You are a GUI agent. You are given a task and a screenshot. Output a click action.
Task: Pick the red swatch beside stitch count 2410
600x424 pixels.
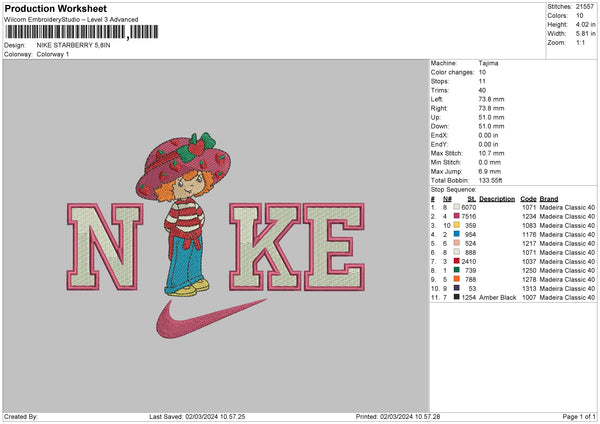click(457, 261)
